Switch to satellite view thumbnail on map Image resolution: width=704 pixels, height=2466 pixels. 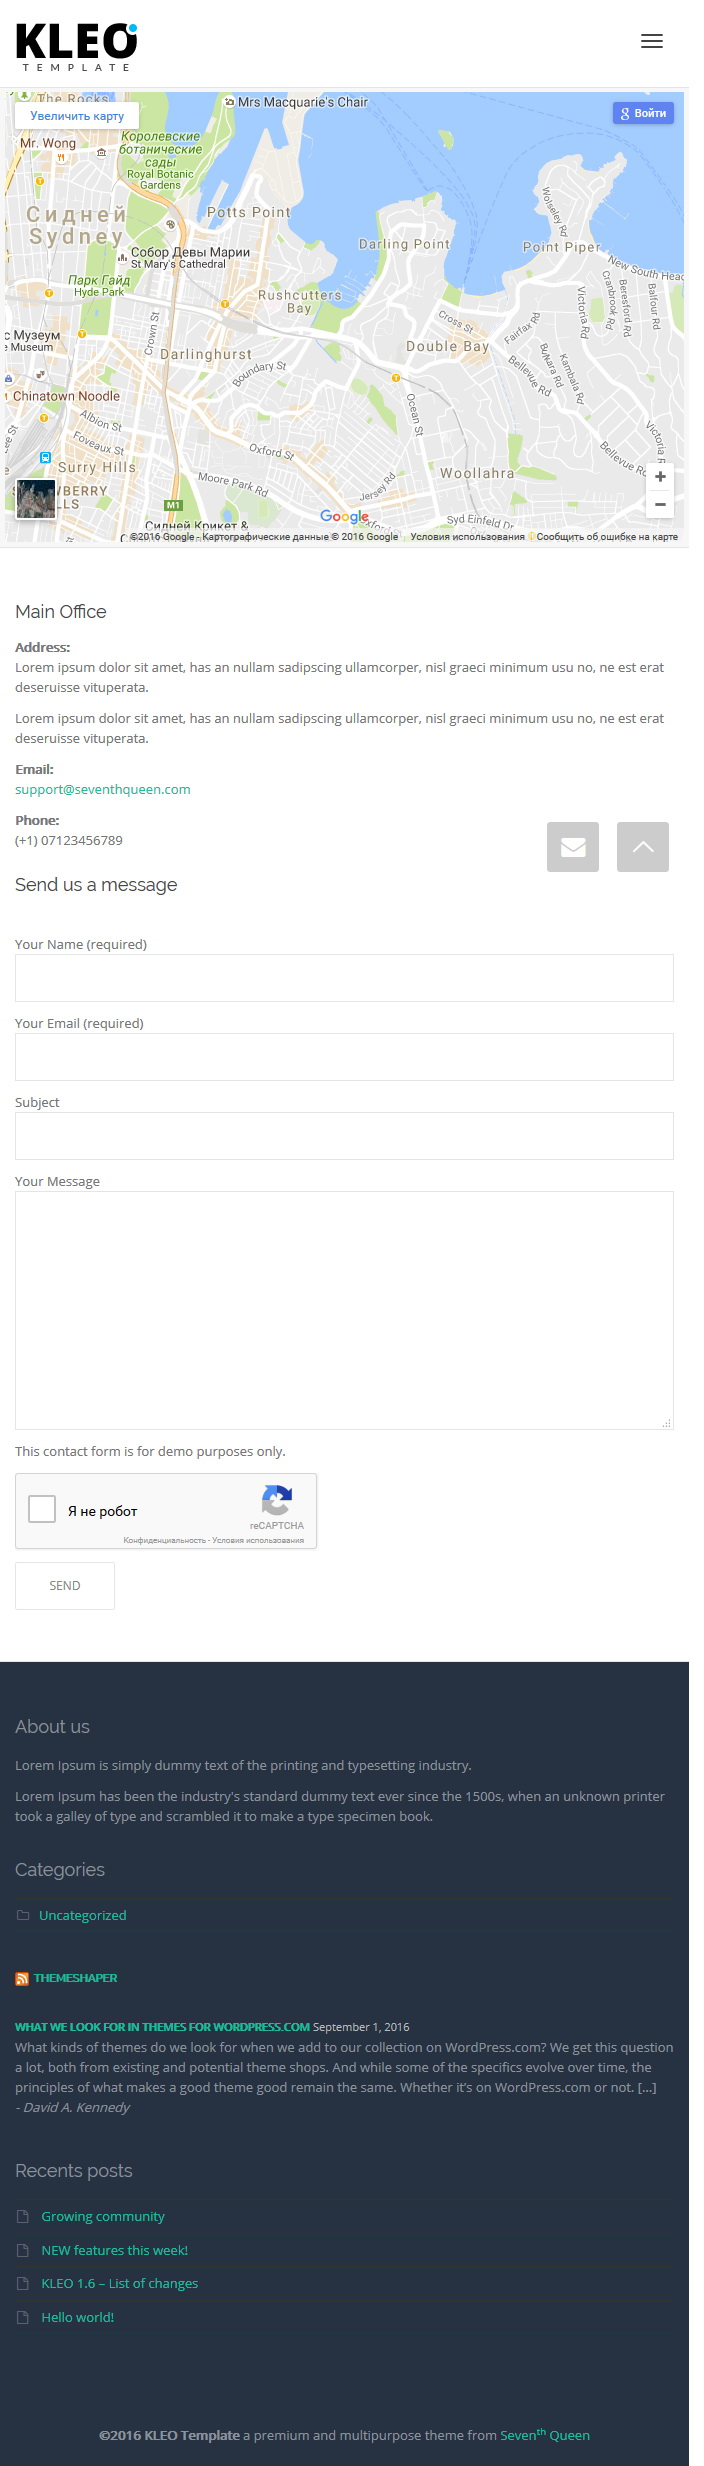(x=36, y=499)
